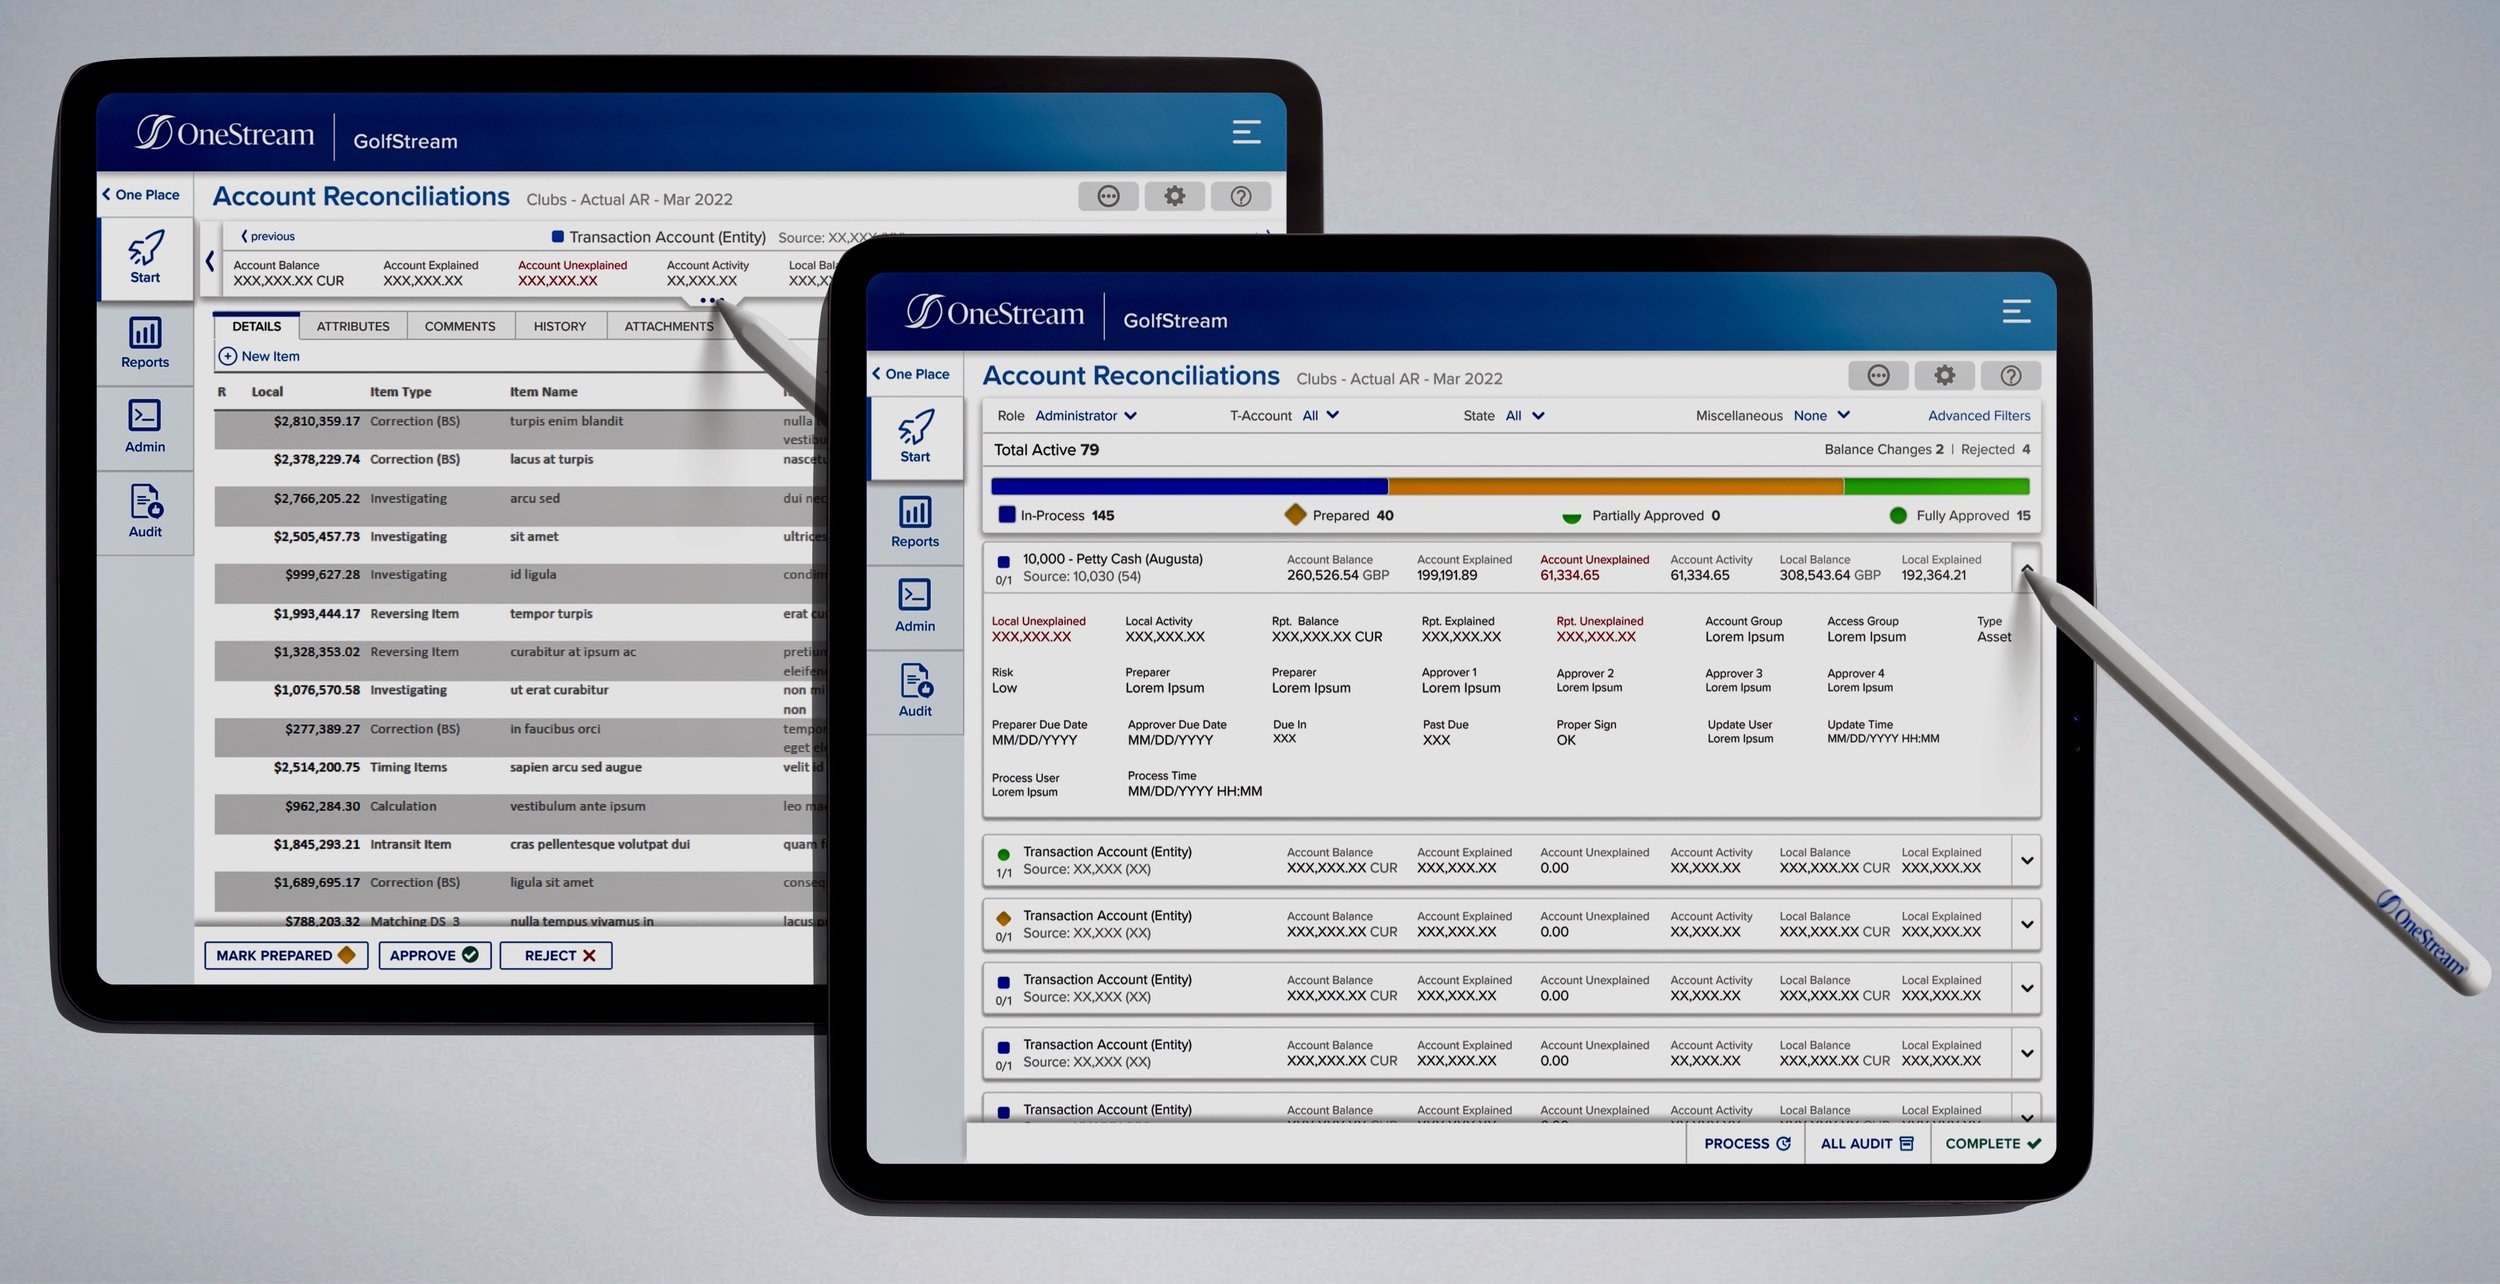Click the Item Type column header
This screenshot has width=2500, height=1284.
pos(400,392)
